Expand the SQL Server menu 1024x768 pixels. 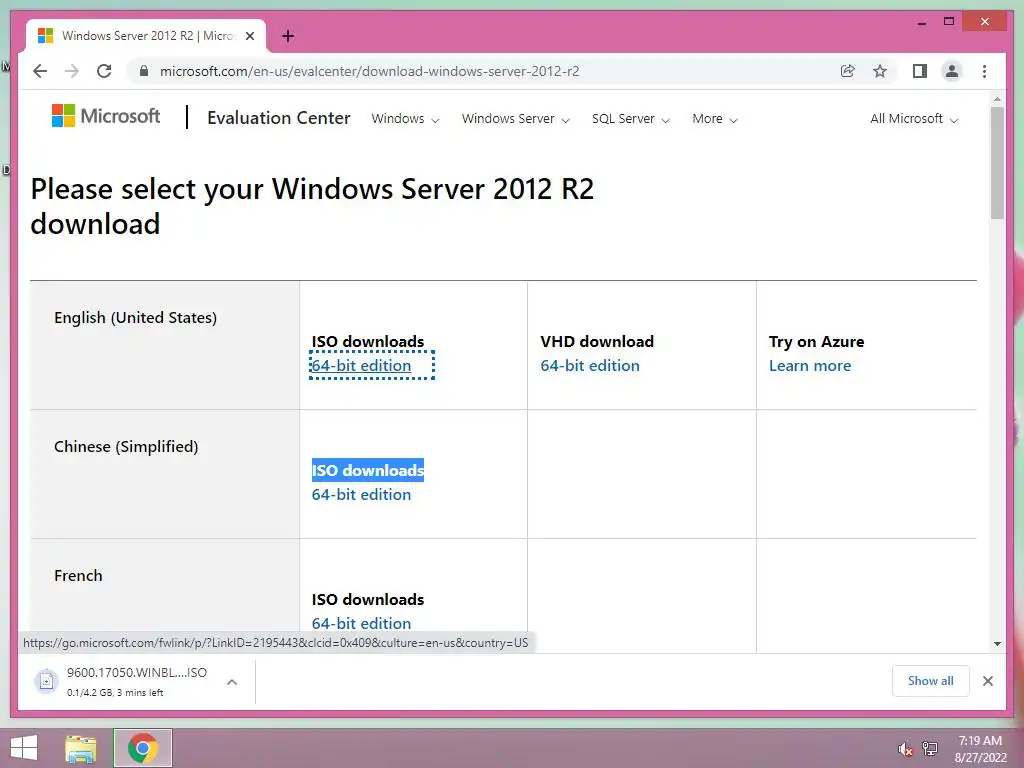630,119
